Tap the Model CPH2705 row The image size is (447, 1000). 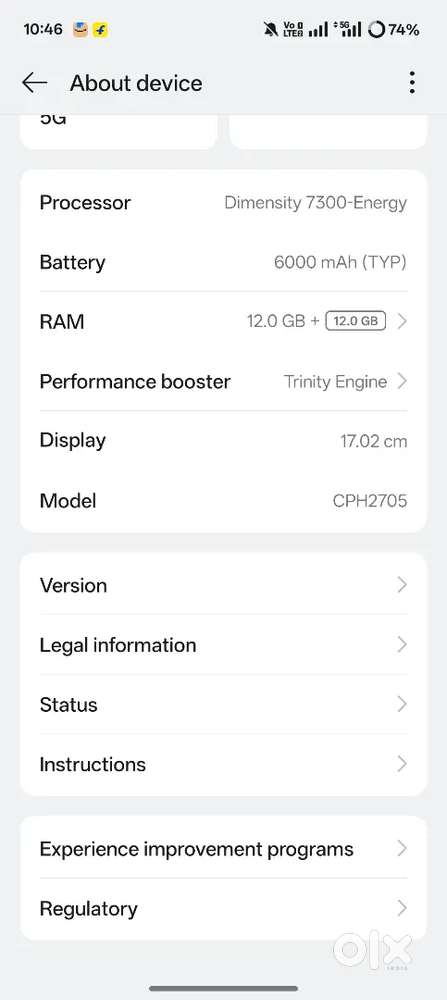coord(223,501)
